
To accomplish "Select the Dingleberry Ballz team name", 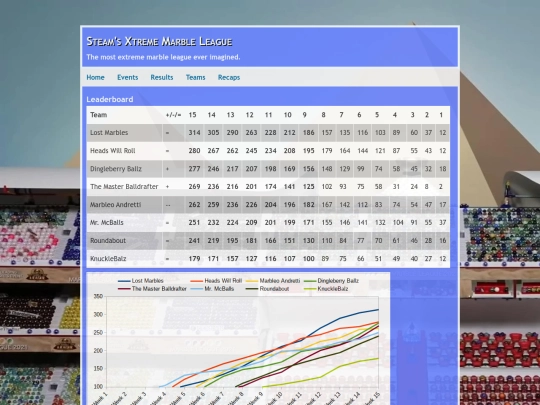I will (x=116, y=169).
